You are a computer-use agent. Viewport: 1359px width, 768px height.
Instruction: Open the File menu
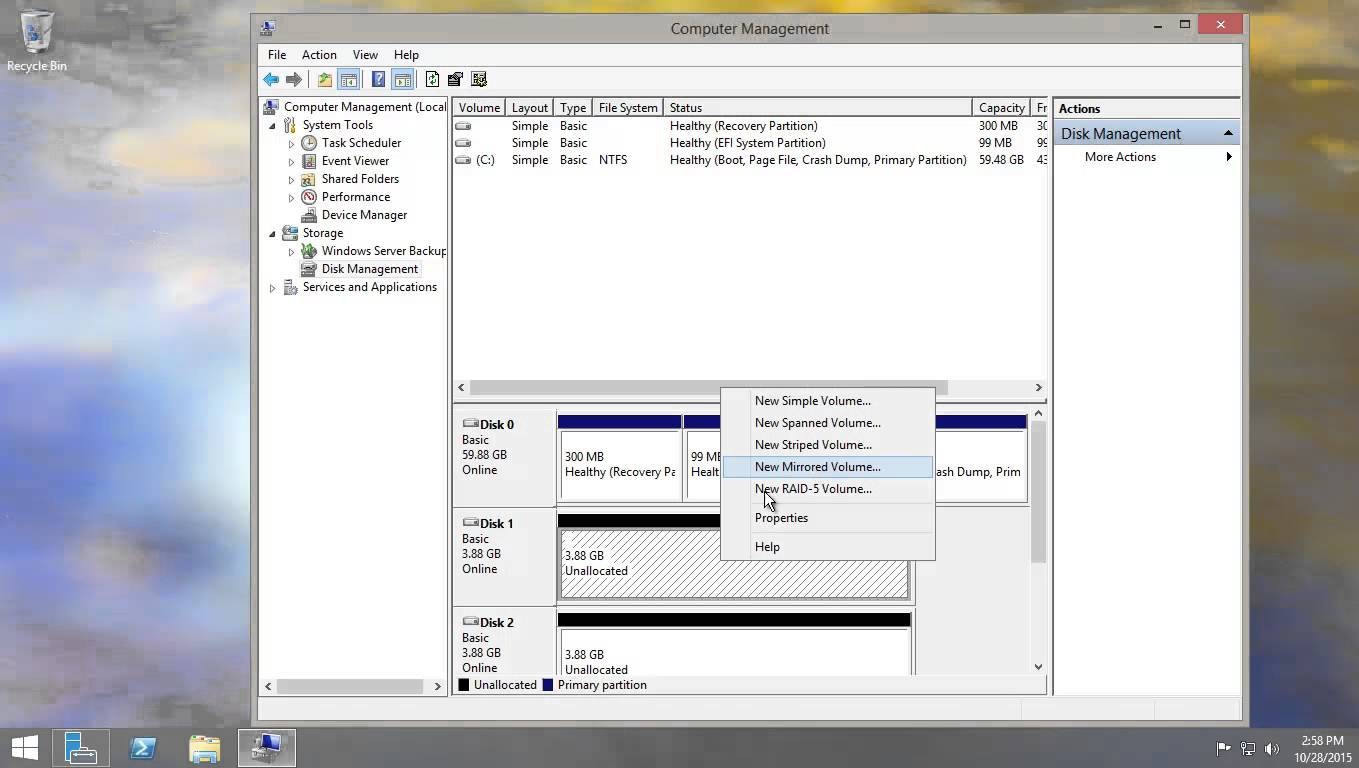click(277, 55)
